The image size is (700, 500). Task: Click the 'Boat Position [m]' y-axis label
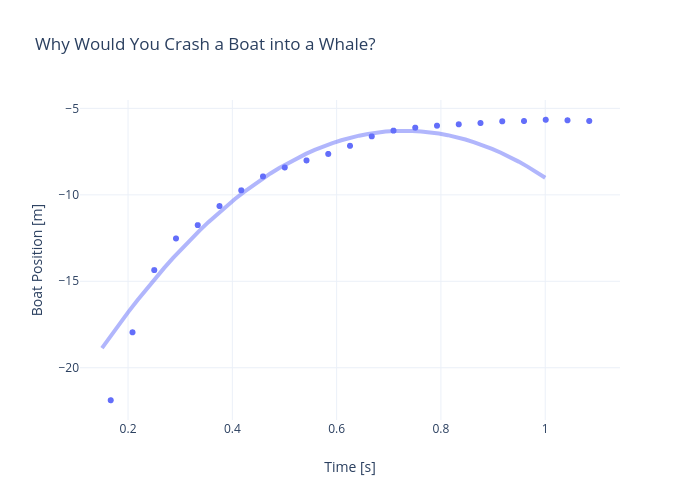[38, 260]
